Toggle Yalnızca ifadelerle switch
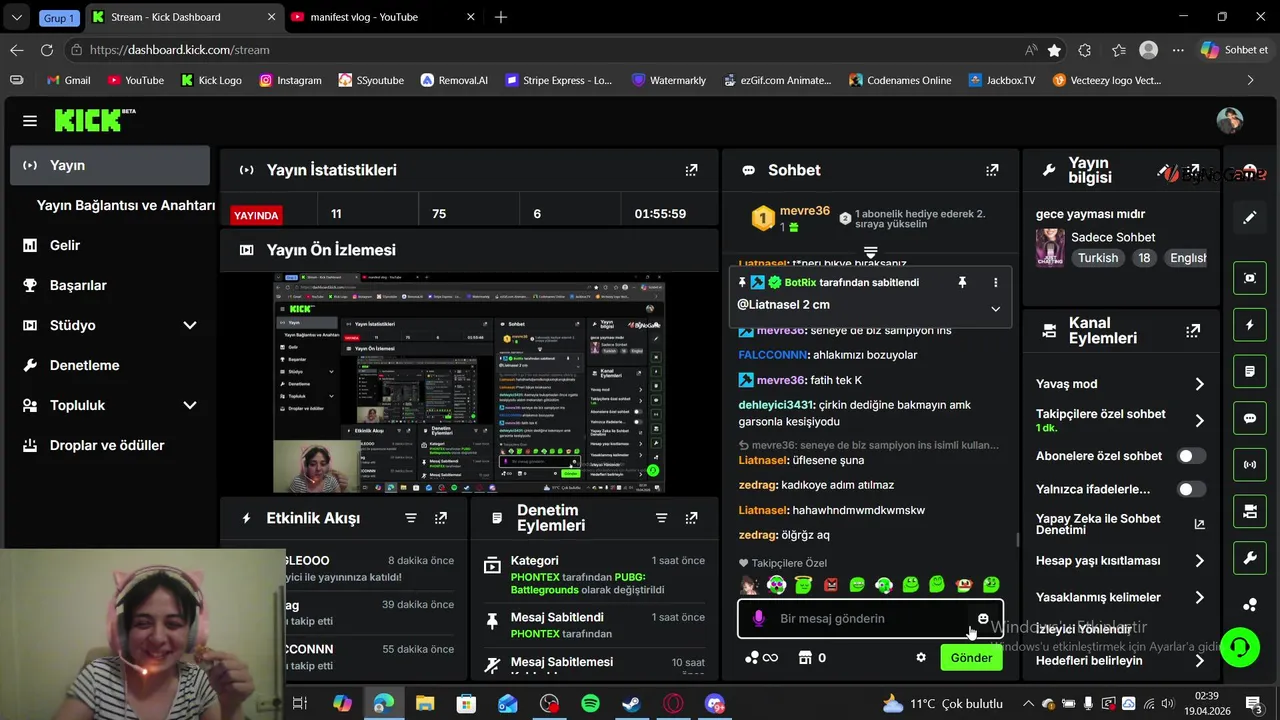Image resolution: width=1280 pixels, height=720 pixels. coord(1190,490)
